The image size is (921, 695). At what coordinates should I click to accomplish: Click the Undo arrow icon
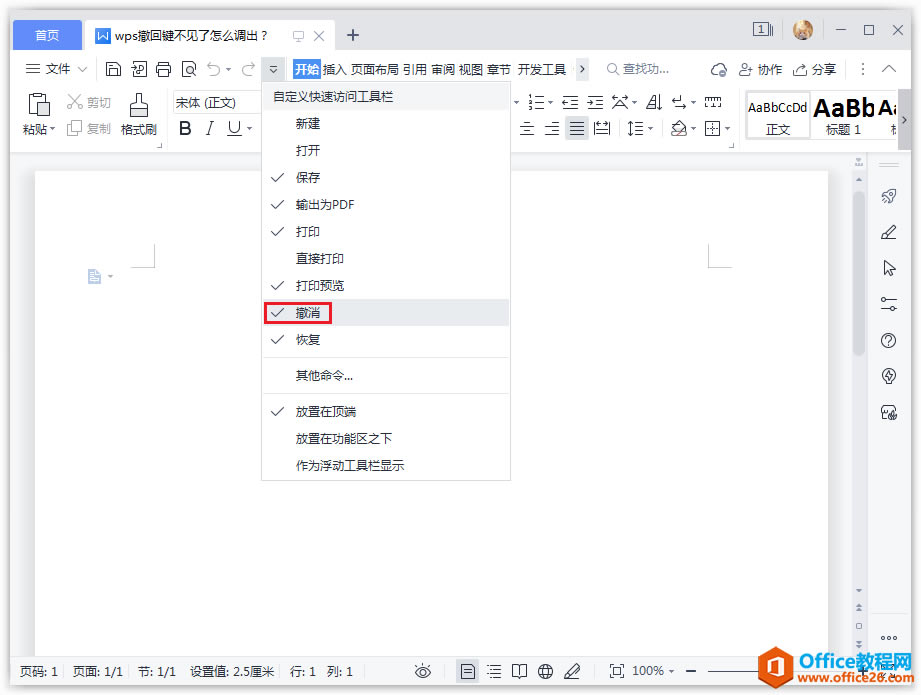(x=214, y=69)
